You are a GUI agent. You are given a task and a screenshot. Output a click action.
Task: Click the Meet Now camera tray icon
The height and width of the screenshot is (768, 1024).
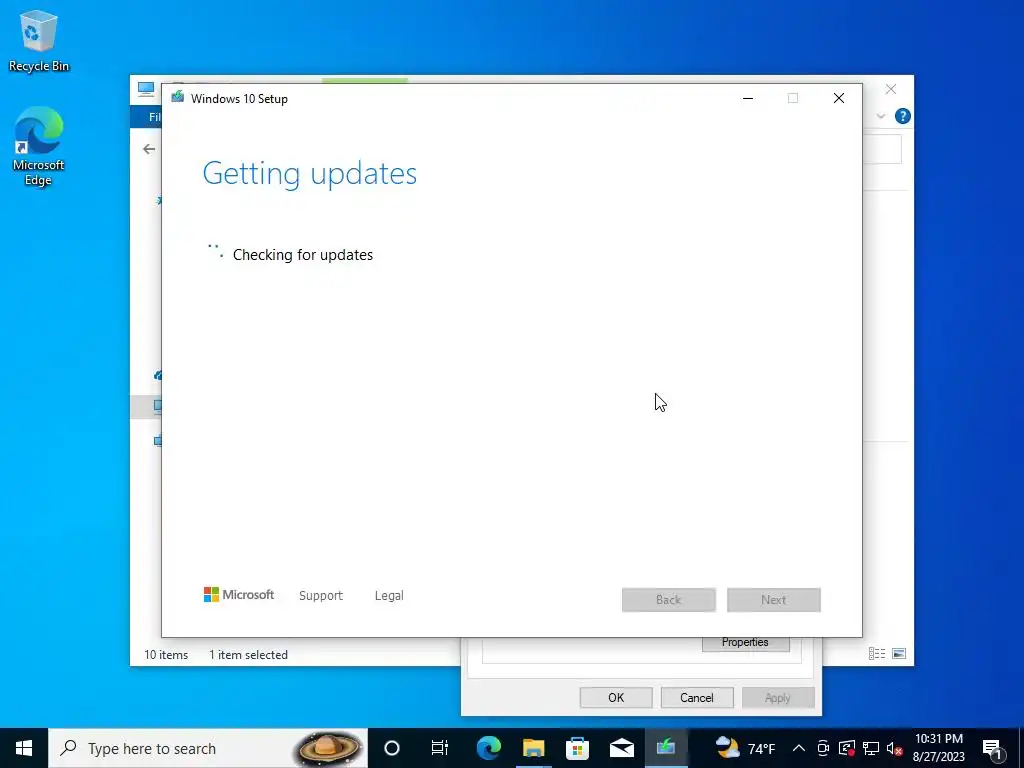(x=823, y=748)
